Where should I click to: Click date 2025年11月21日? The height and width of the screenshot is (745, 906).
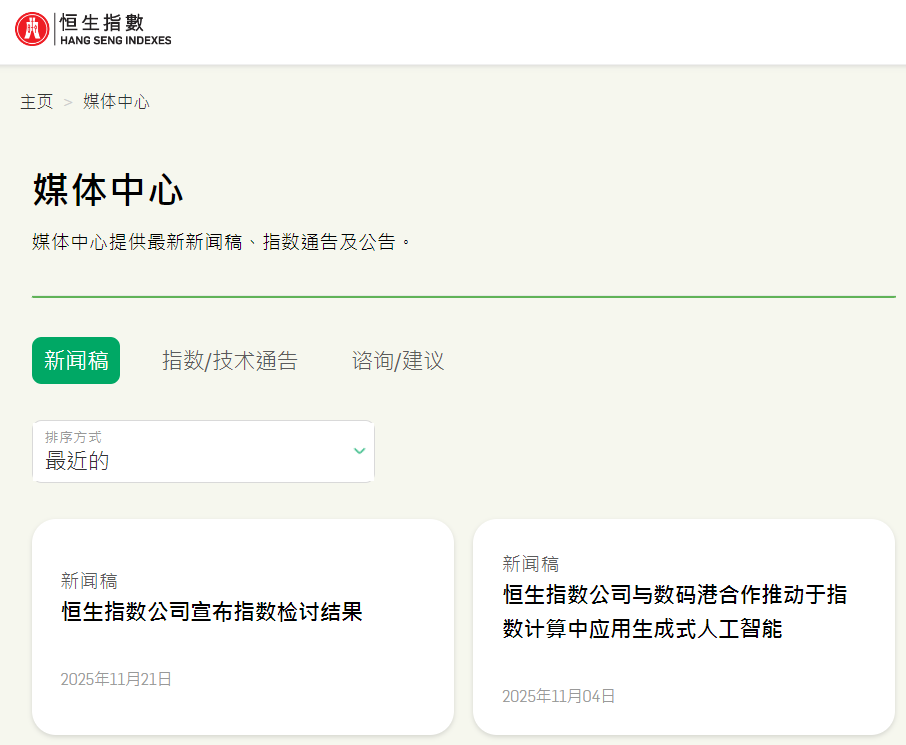pyautogui.click(x=116, y=679)
